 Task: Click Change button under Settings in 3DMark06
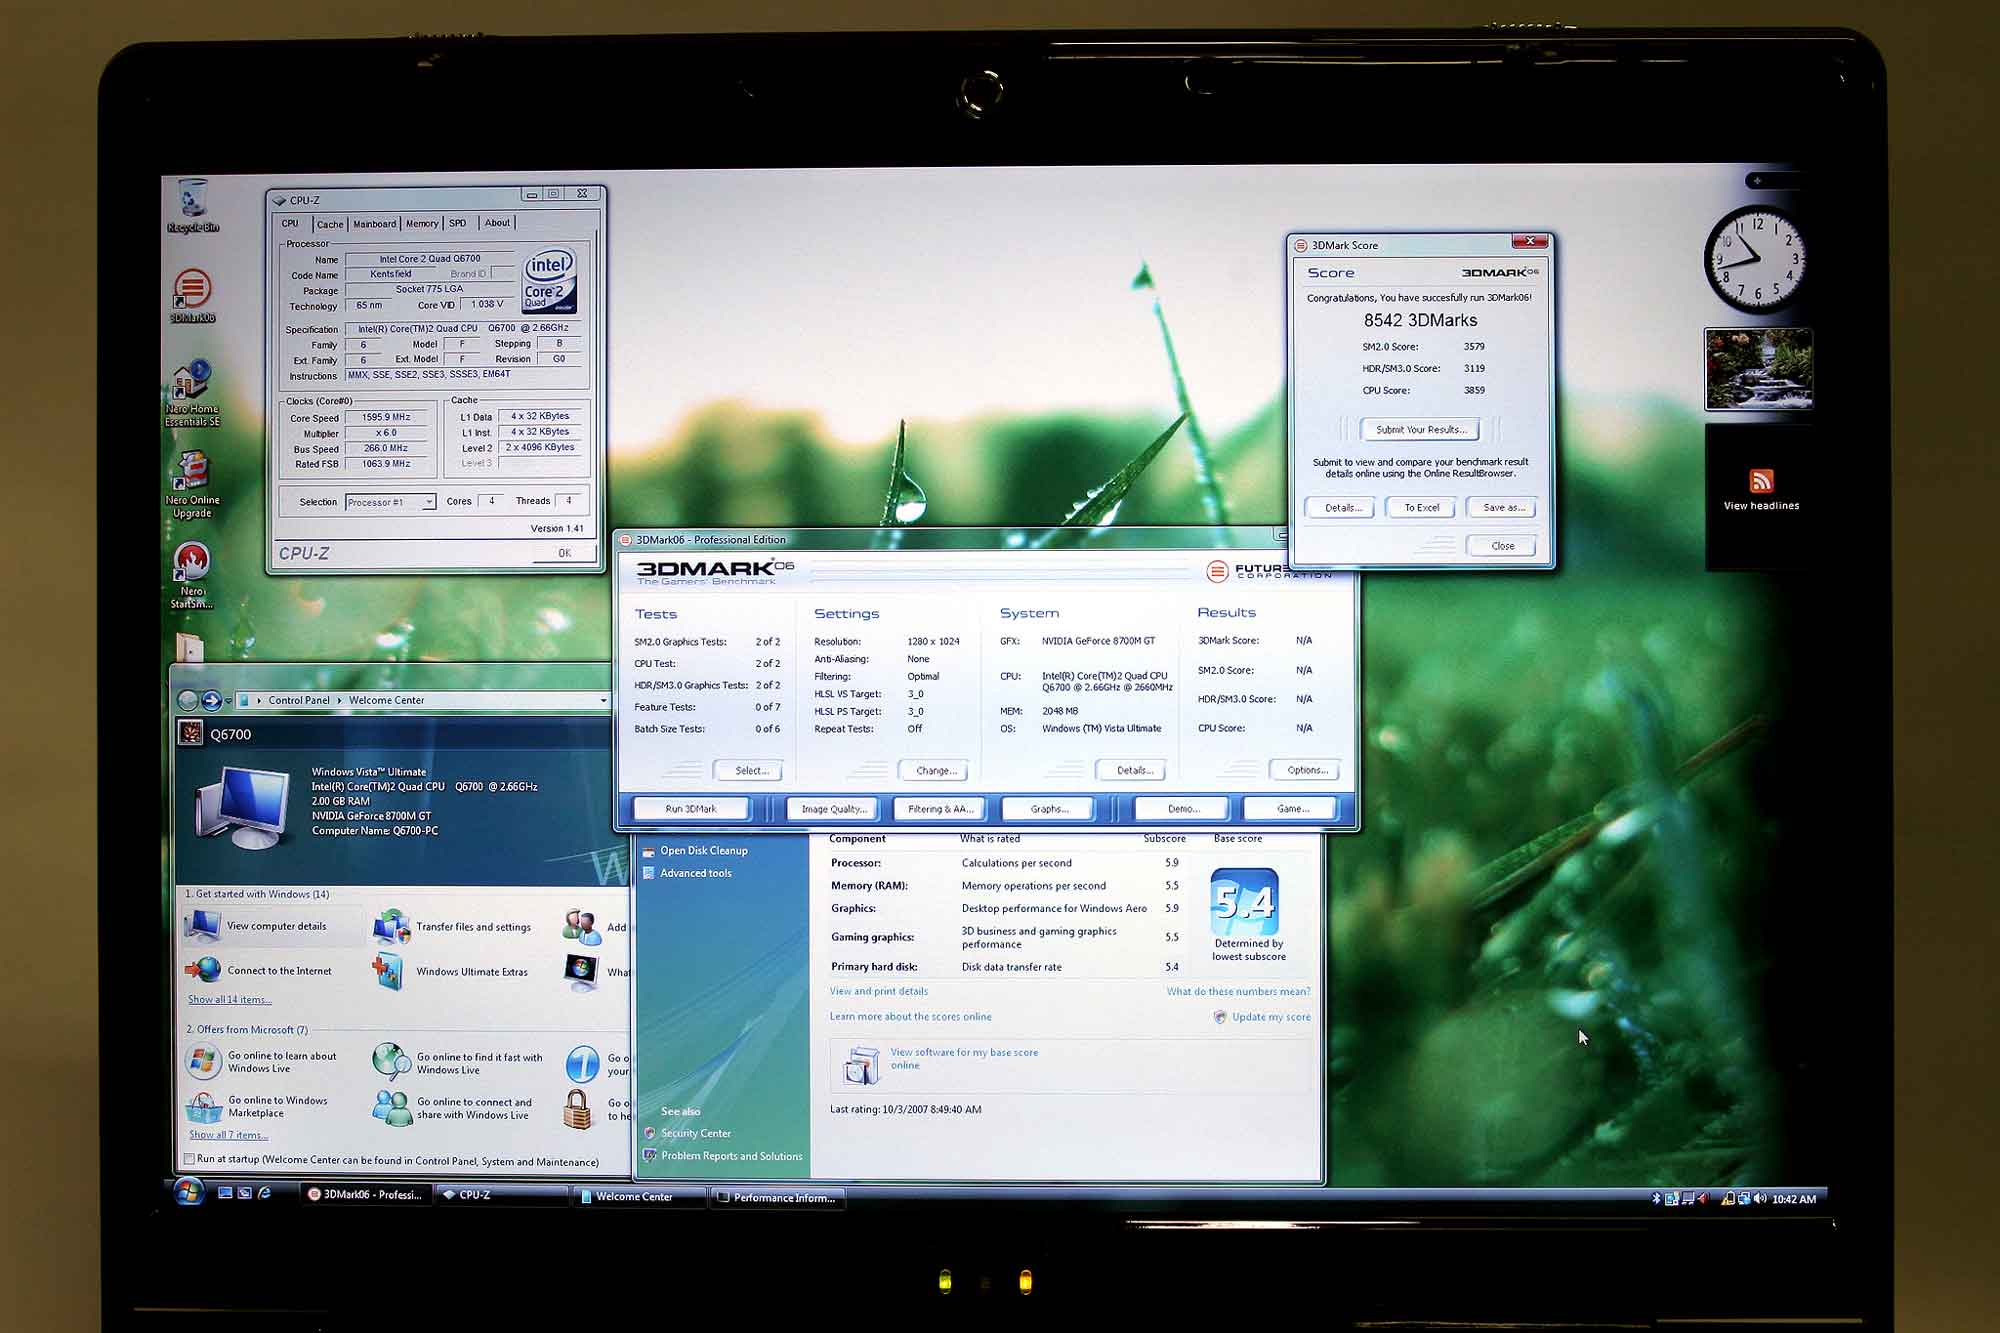coord(935,771)
